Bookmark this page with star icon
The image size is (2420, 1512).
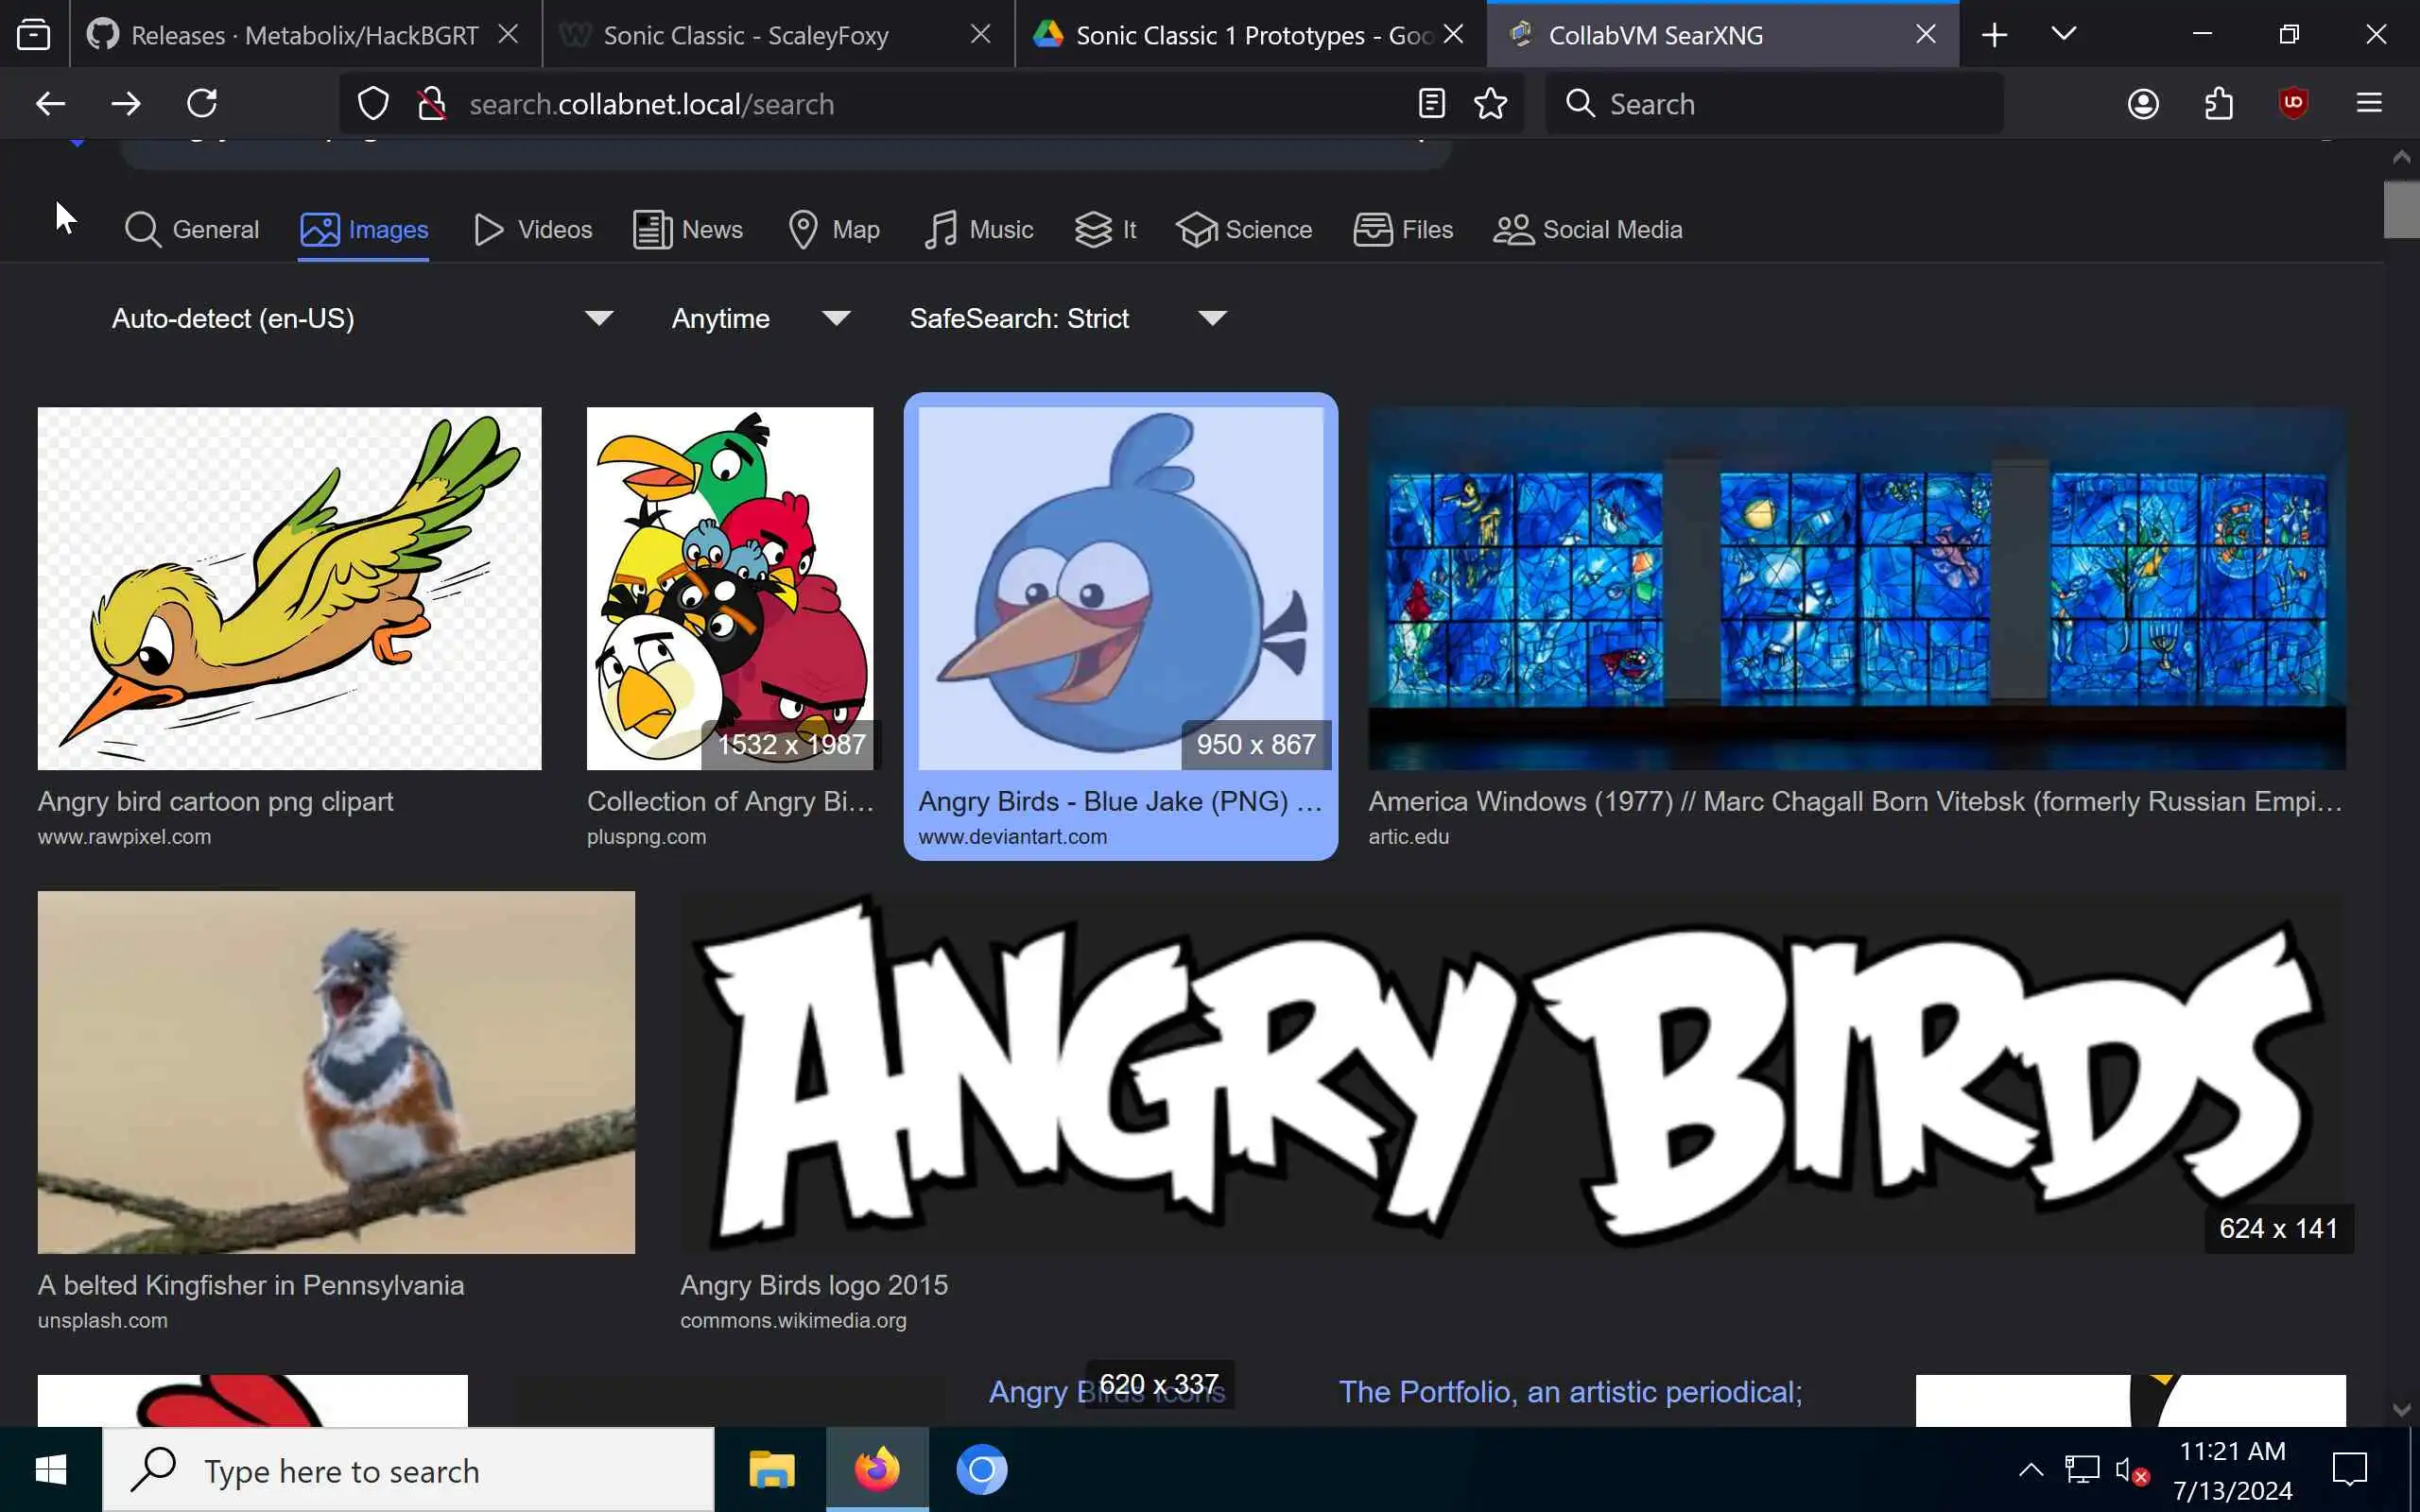[x=1490, y=103]
